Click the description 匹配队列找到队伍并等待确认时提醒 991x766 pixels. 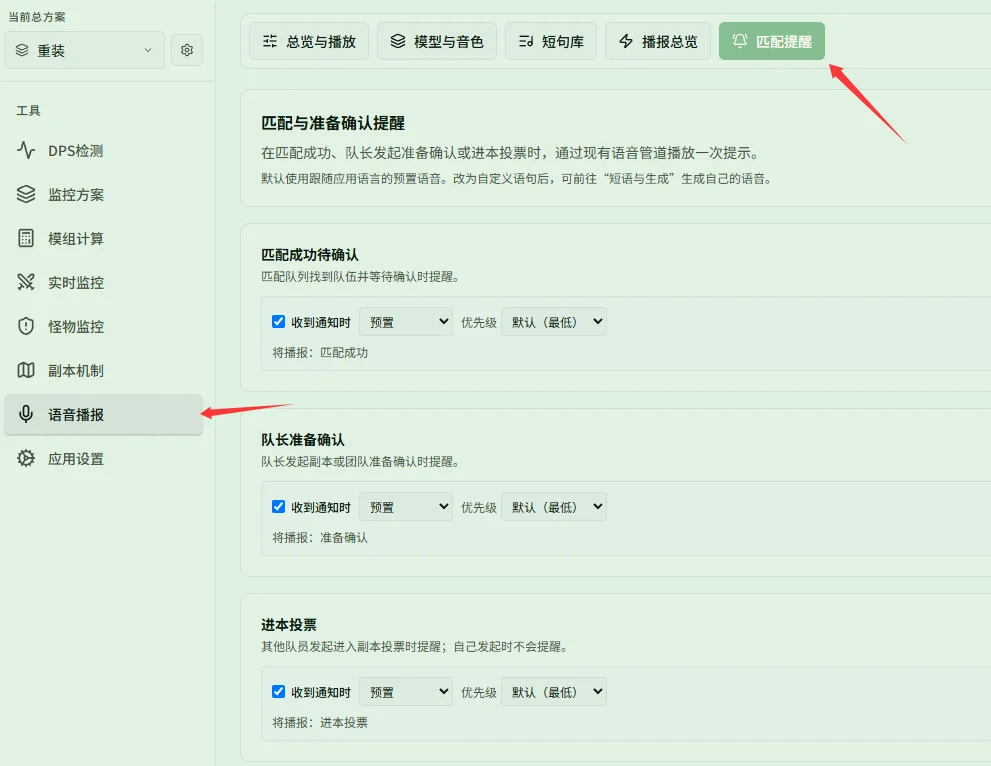(360, 277)
